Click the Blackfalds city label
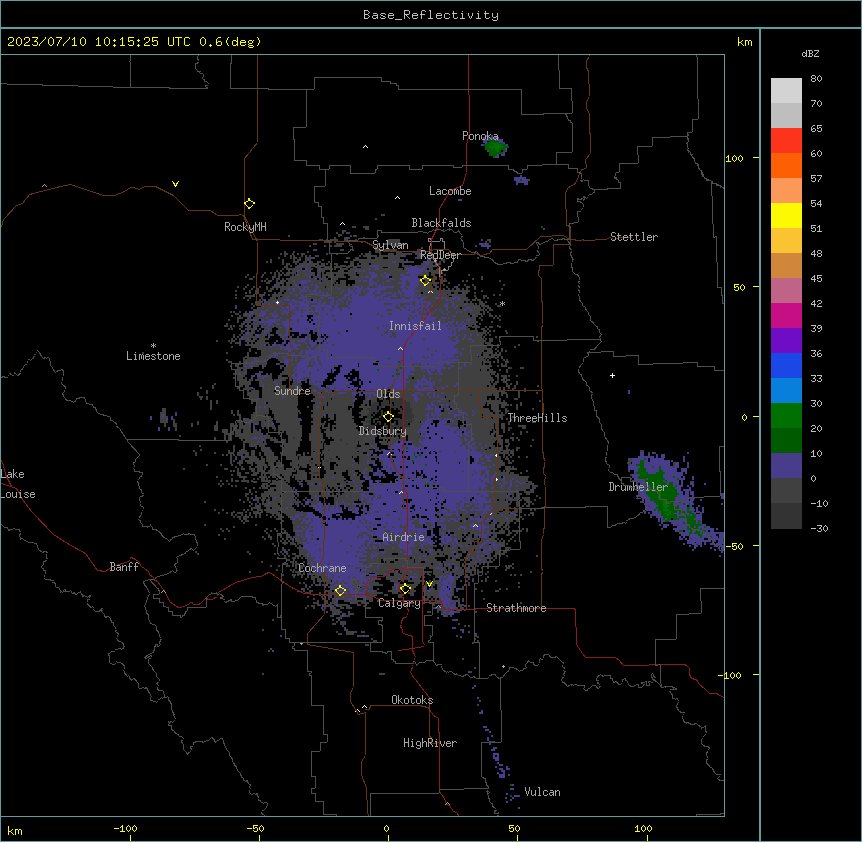862x842 pixels. [441, 223]
